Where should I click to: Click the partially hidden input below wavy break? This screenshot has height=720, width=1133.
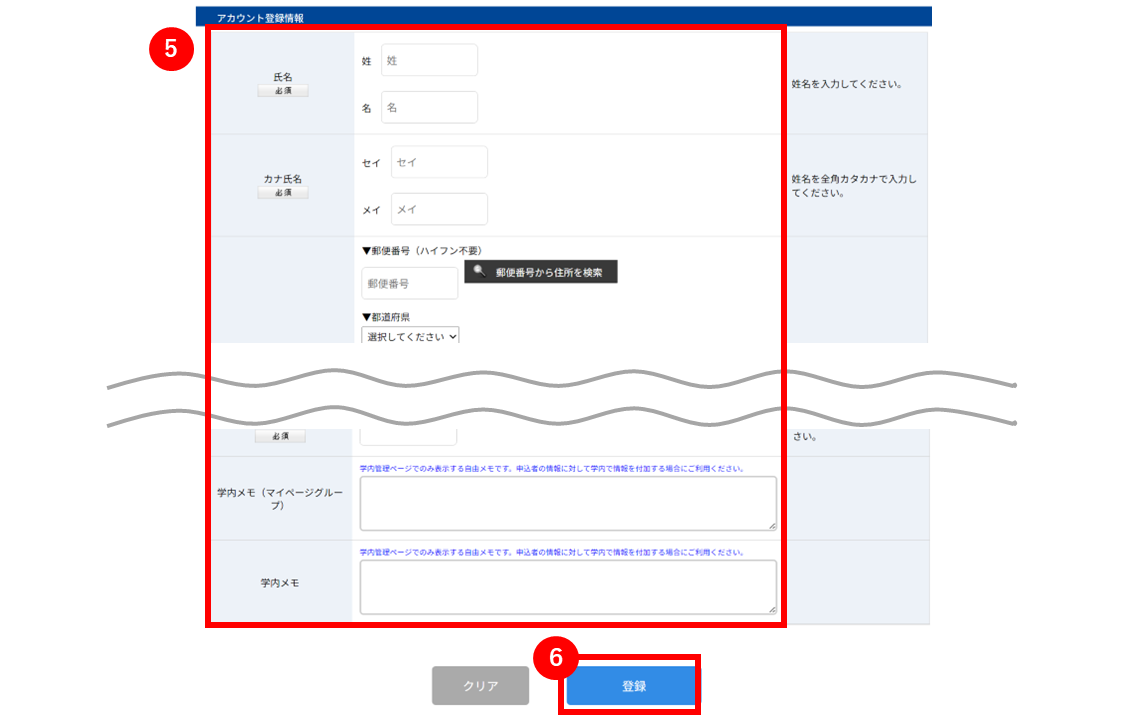click(x=408, y=437)
